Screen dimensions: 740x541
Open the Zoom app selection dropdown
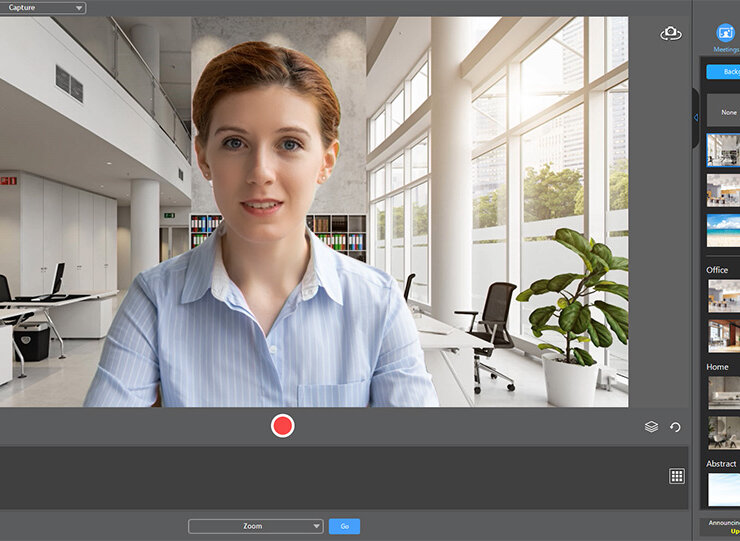click(x=256, y=526)
